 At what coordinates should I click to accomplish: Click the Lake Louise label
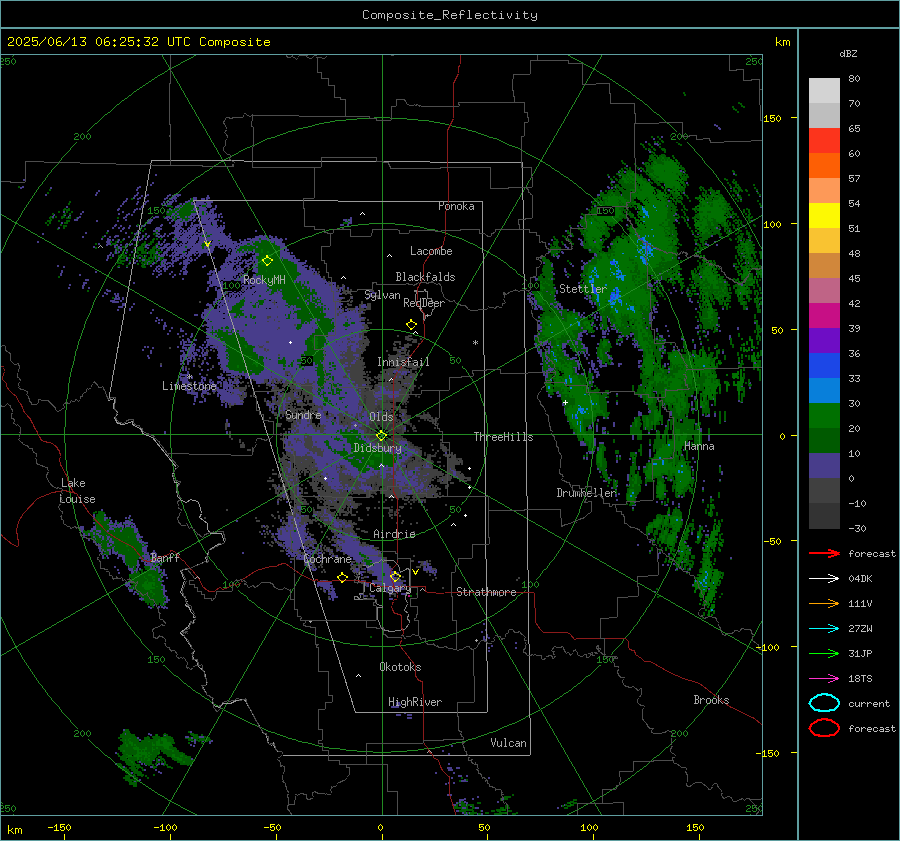pyautogui.click(x=77, y=491)
